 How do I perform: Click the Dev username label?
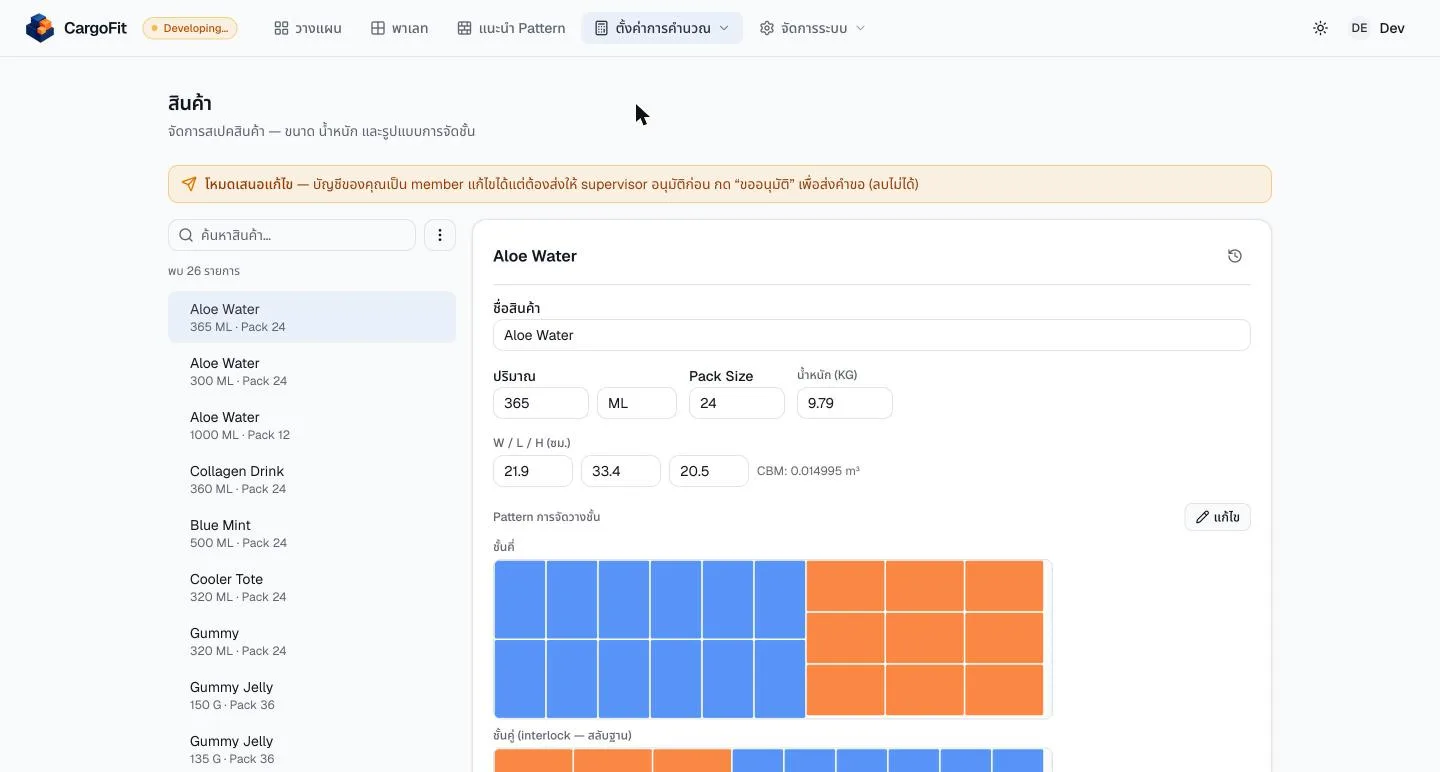pos(1392,28)
